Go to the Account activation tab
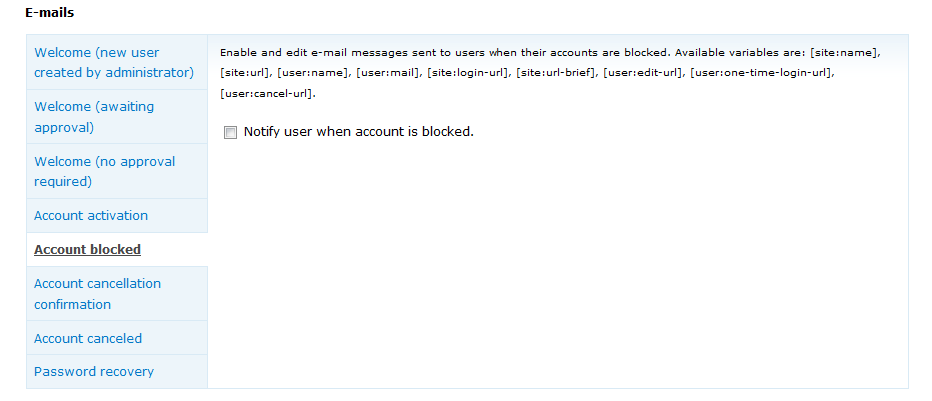Viewport: 932px width, 401px height. [x=91, y=215]
